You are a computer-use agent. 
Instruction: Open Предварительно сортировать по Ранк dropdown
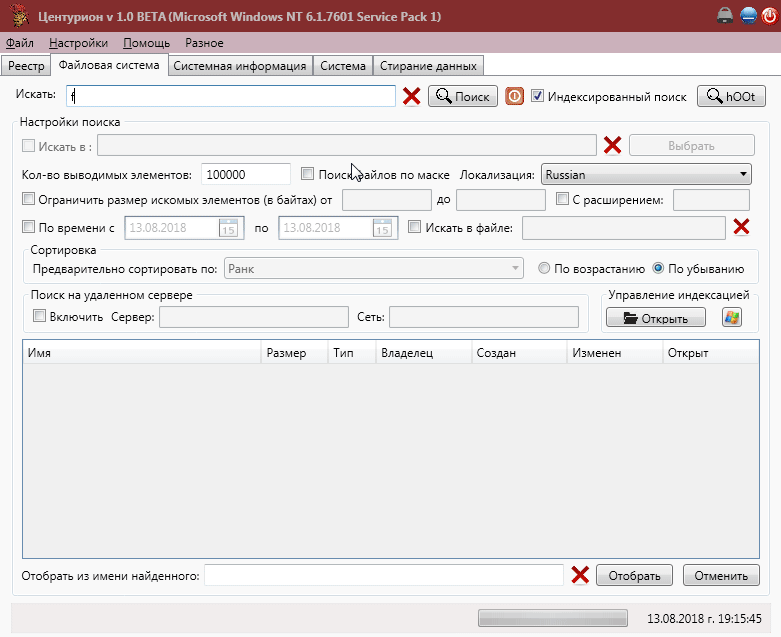[374, 268]
